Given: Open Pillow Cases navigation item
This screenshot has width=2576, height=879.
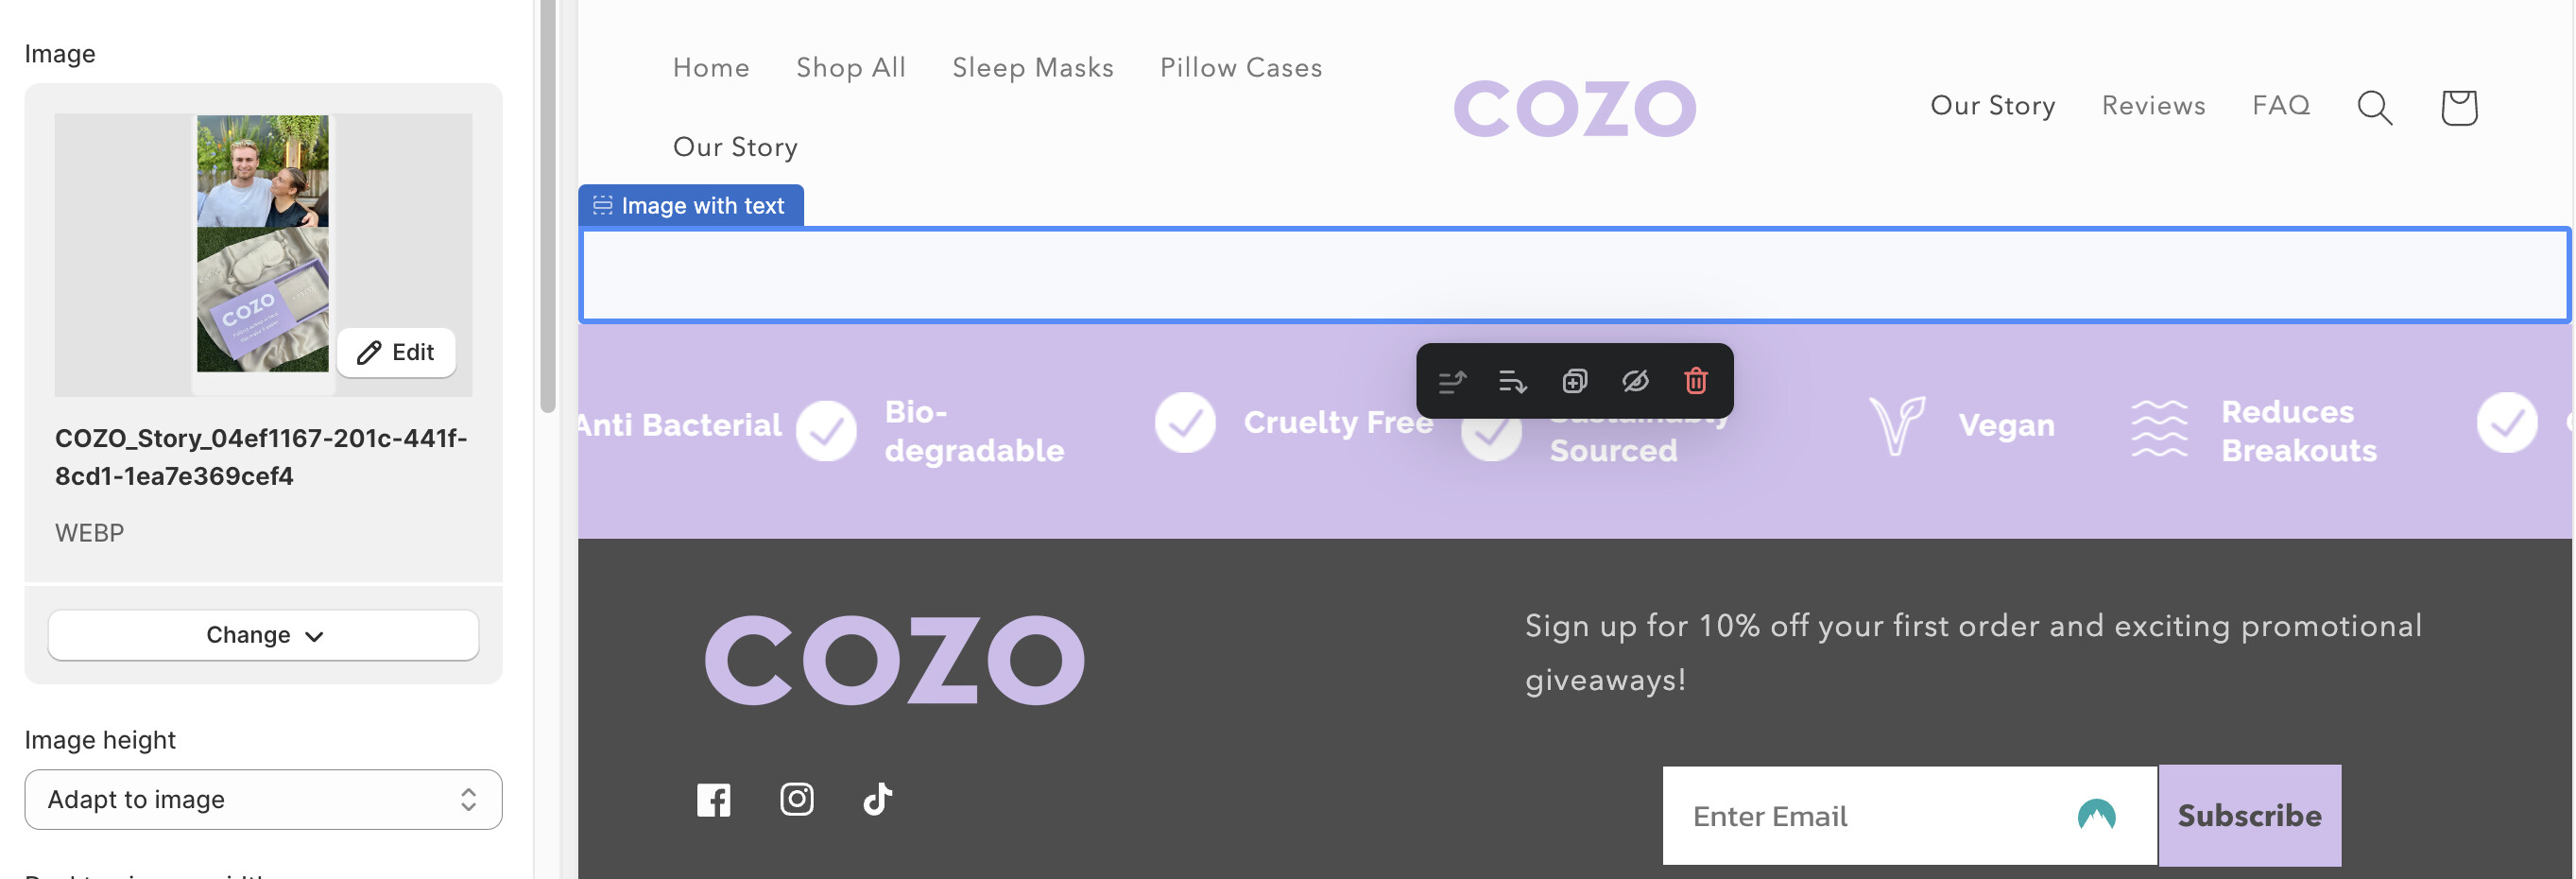Looking at the screenshot, I should click(1240, 68).
